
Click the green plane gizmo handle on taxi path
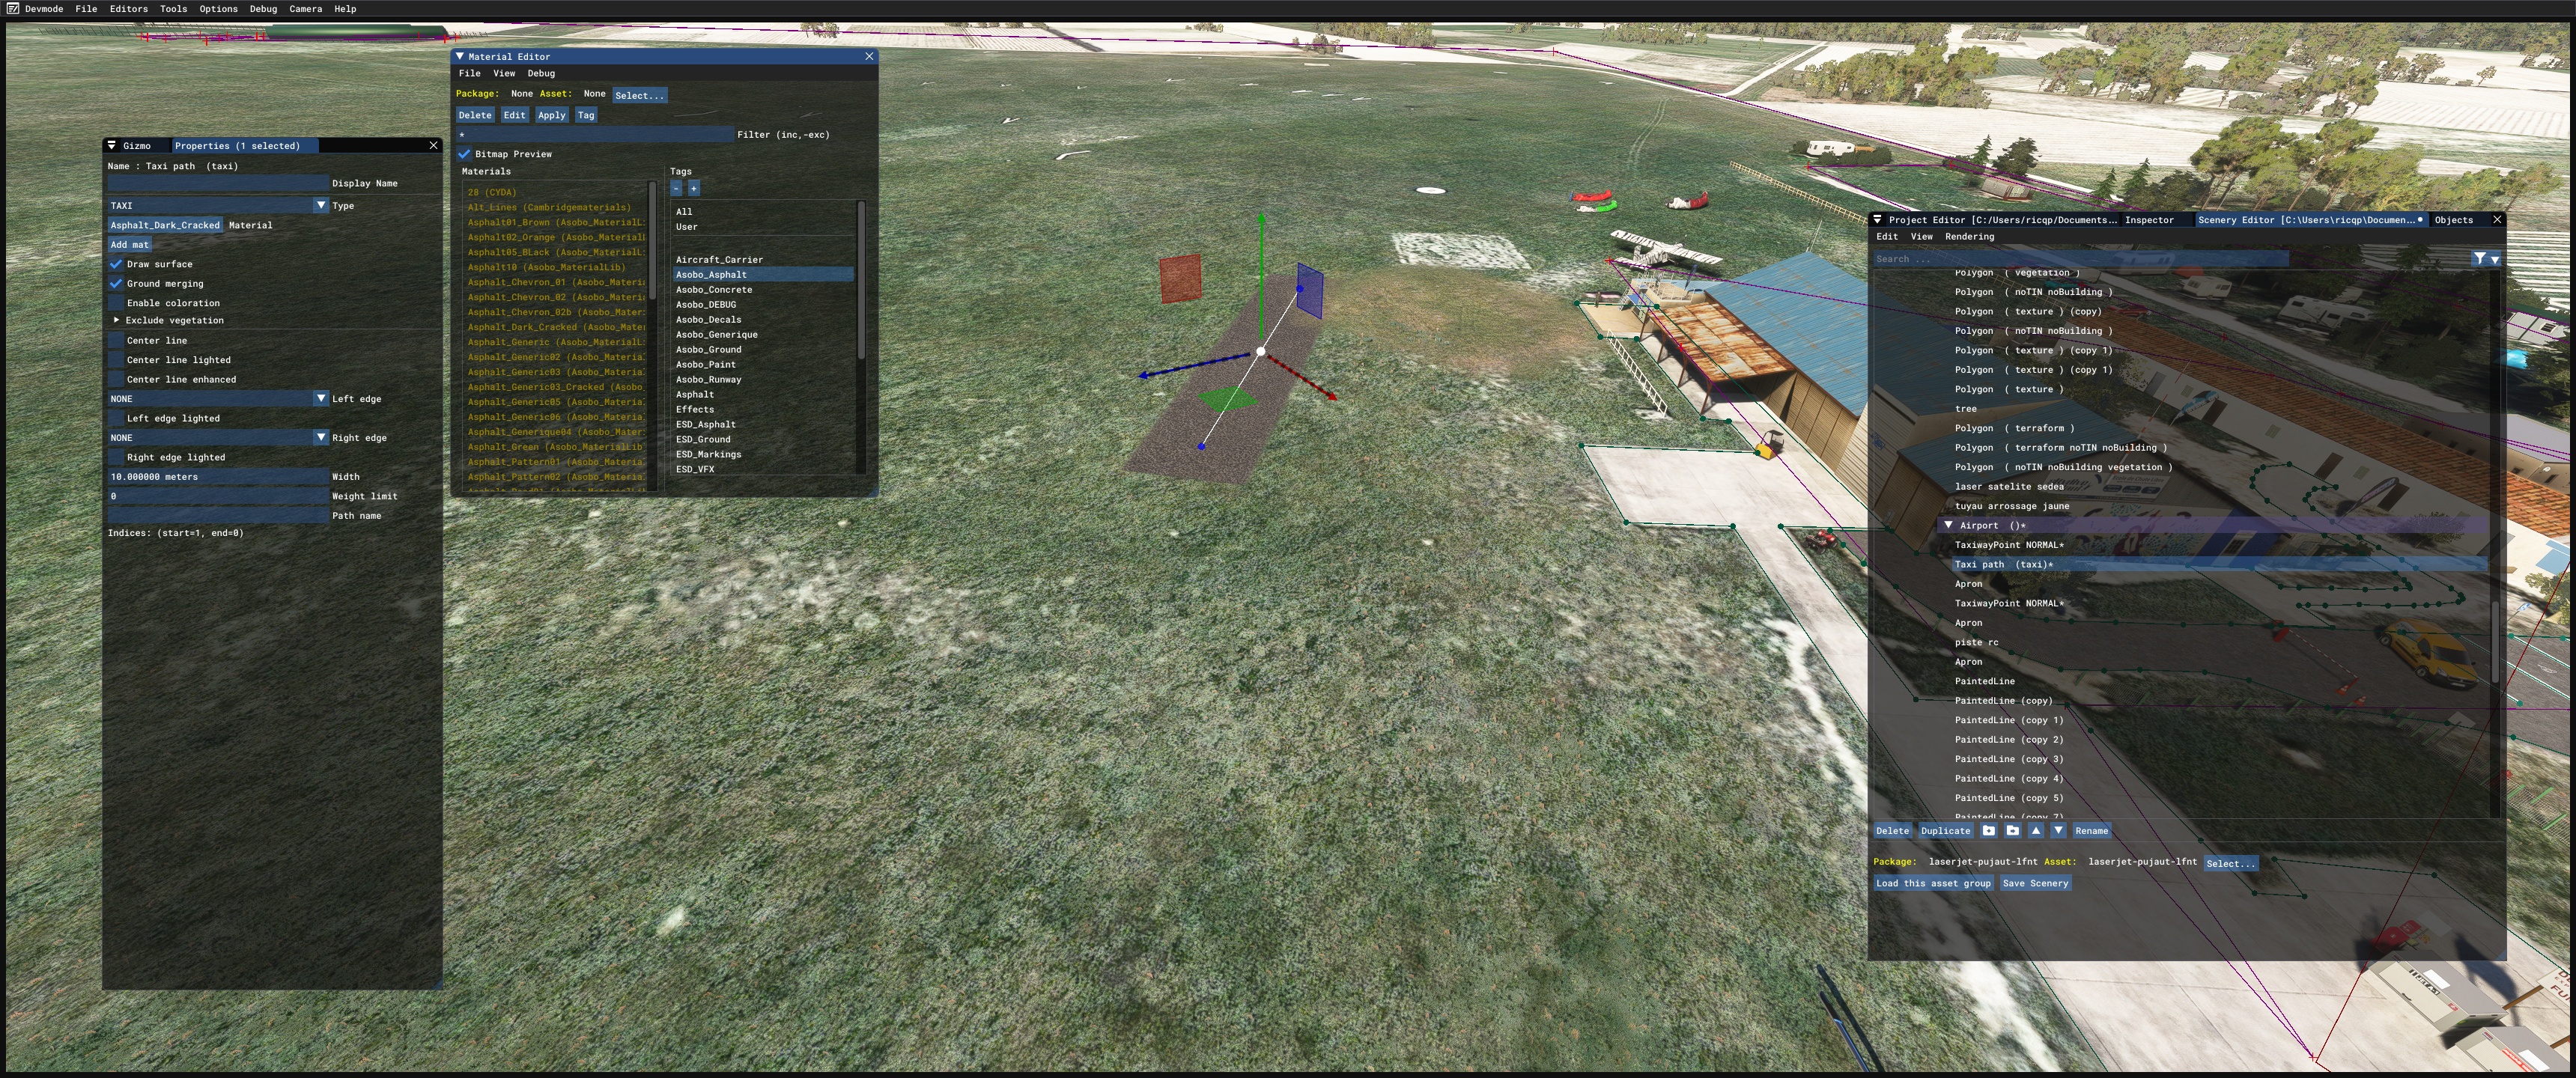[x=1227, y=400]
